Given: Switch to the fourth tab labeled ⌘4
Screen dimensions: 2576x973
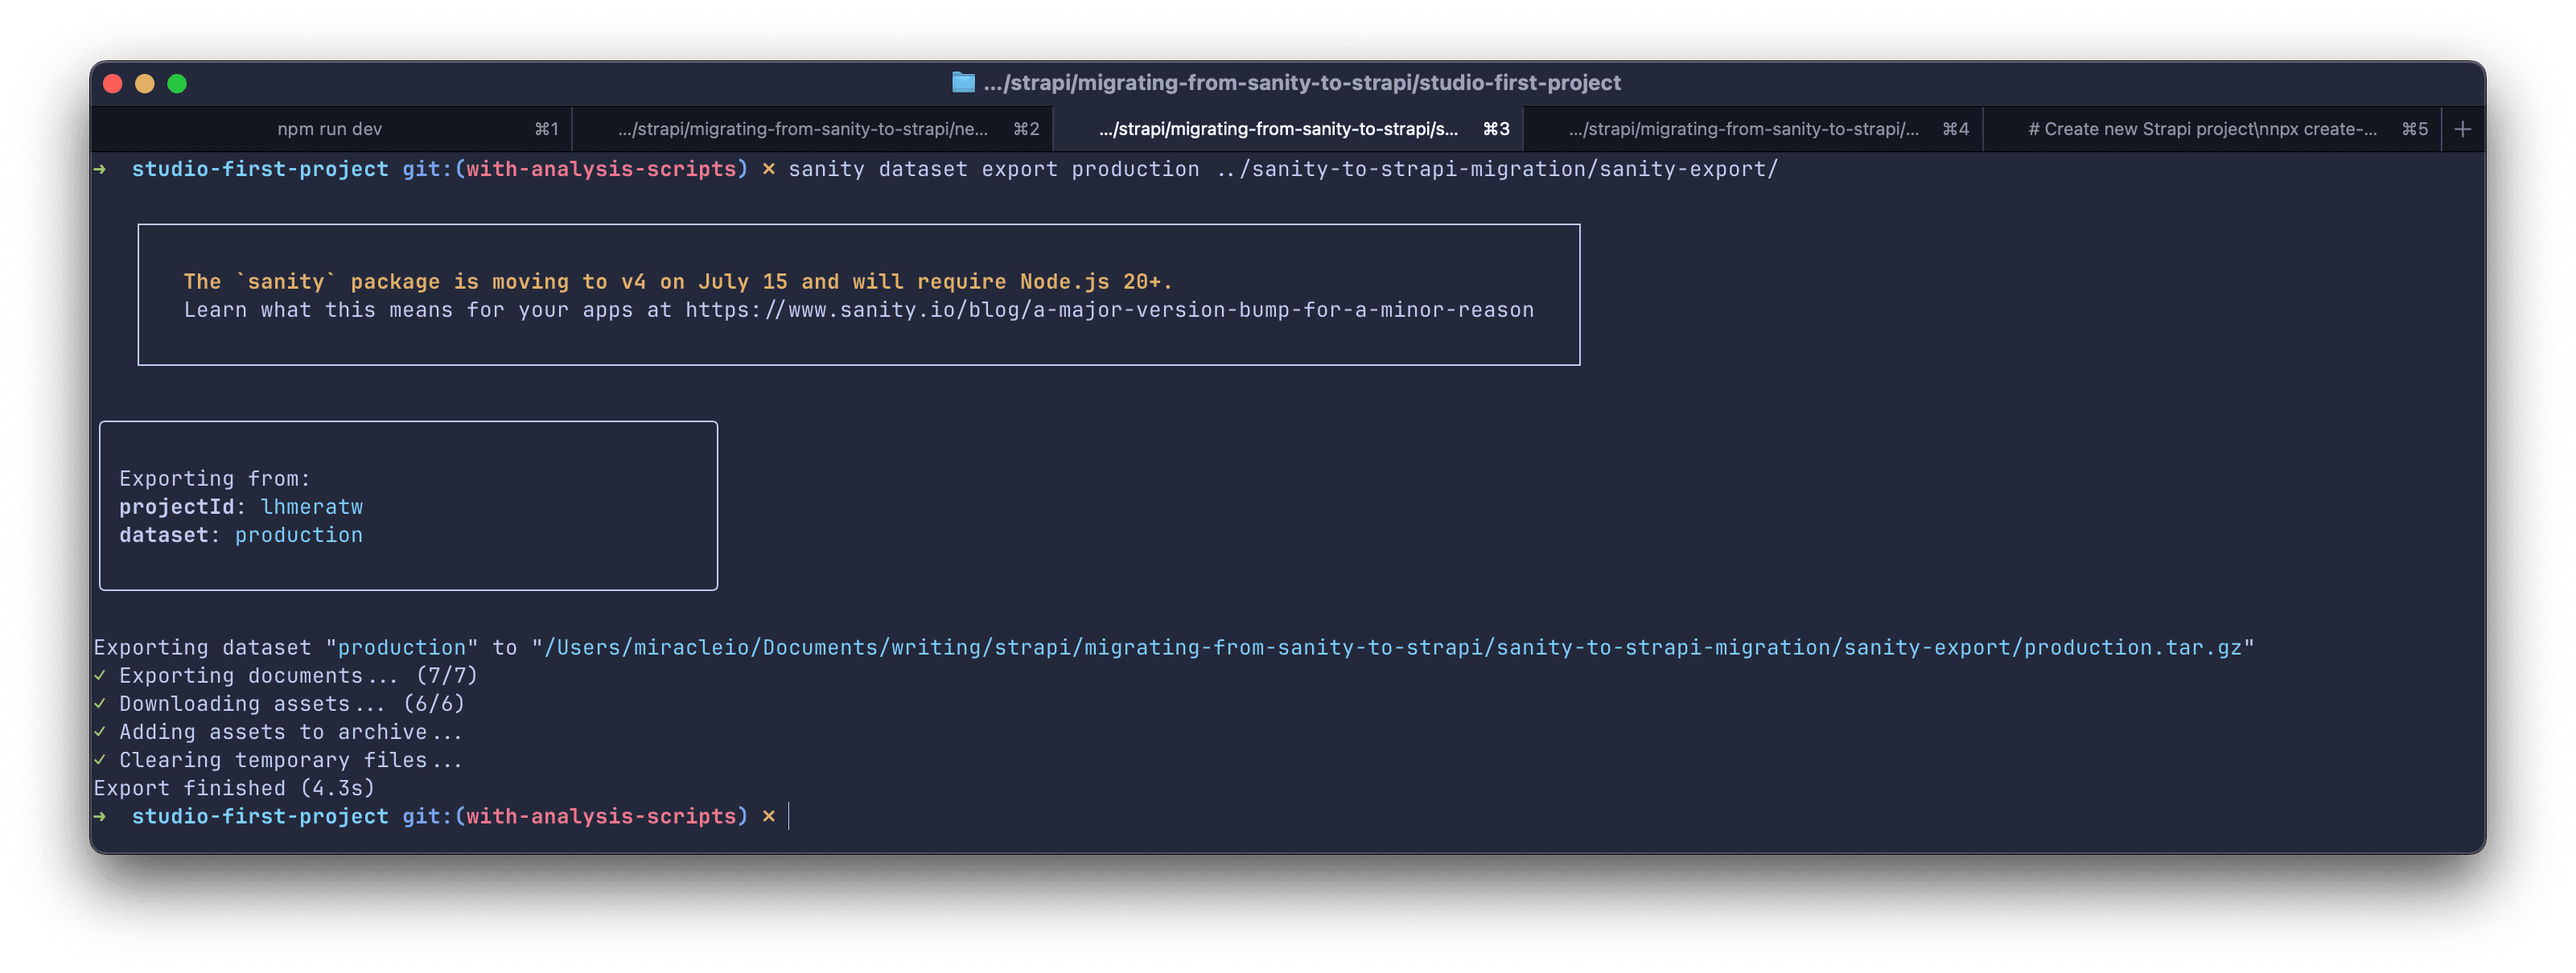Looking at the screenshot, I should (x=1753, y=129).
